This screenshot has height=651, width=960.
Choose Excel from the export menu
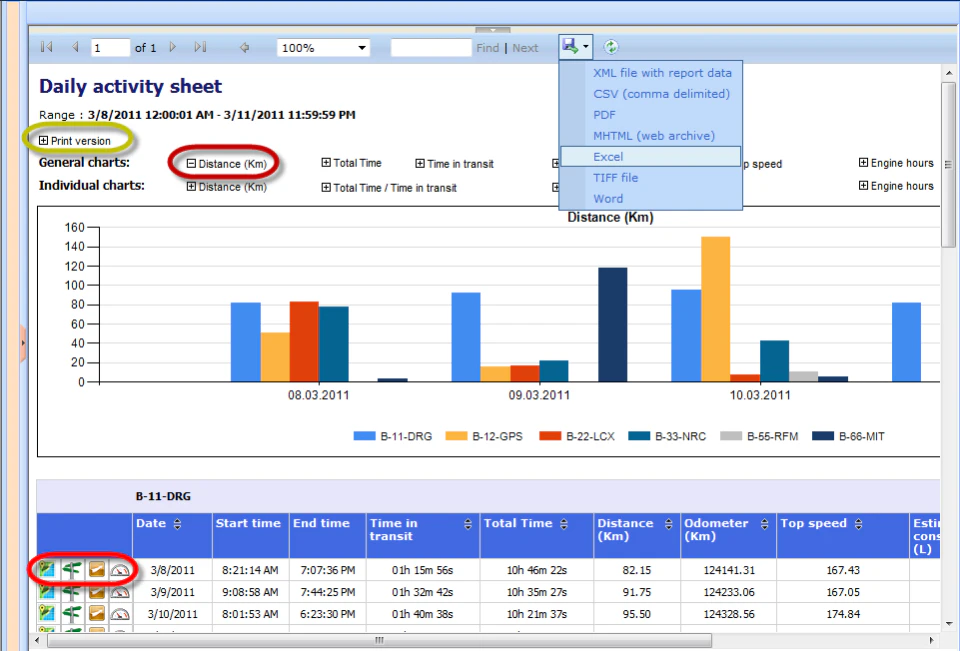pyautogui.click(x=608, y=157)
